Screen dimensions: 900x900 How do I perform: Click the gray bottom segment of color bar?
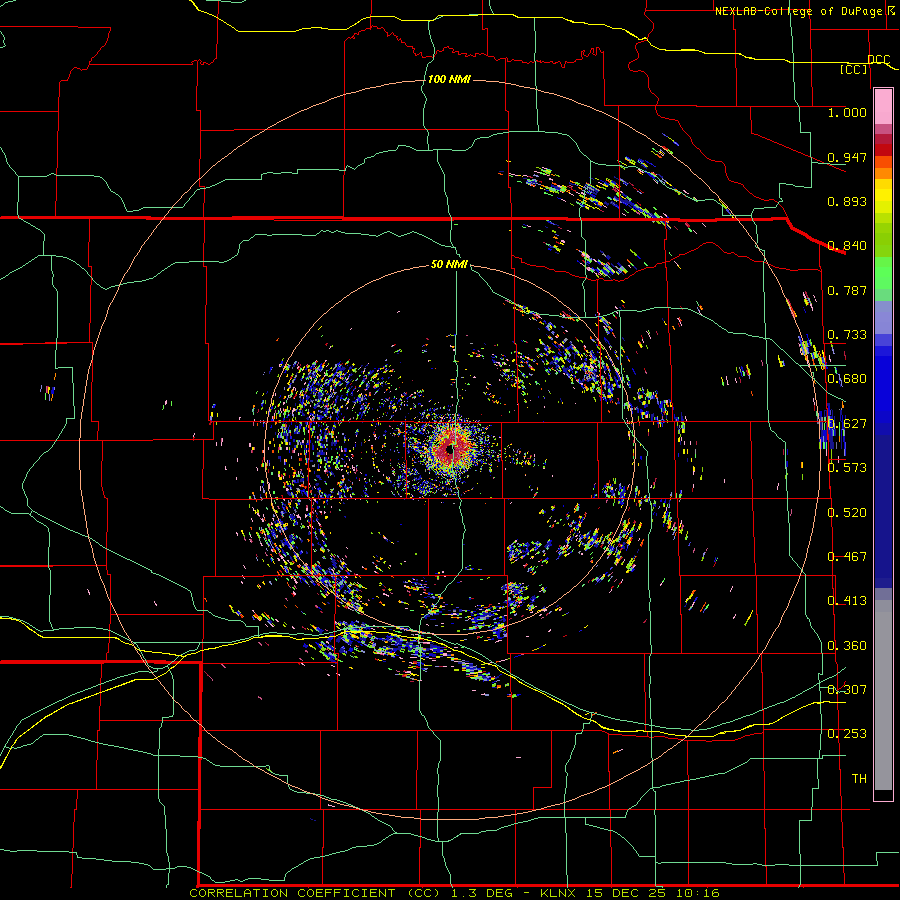(883, 695)
